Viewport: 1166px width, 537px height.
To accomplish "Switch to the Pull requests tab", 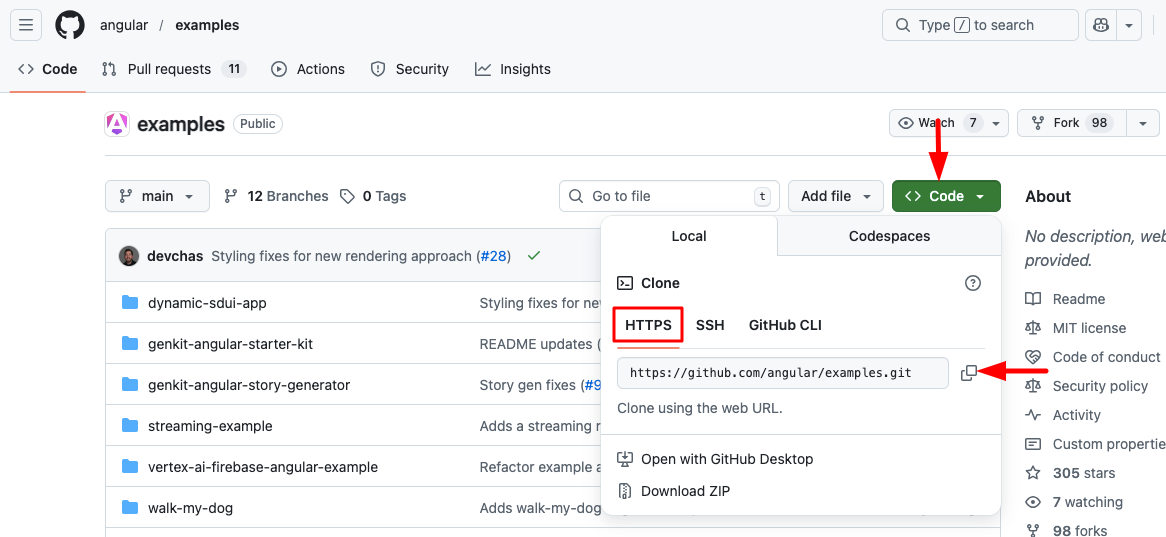I will (173, 69).
